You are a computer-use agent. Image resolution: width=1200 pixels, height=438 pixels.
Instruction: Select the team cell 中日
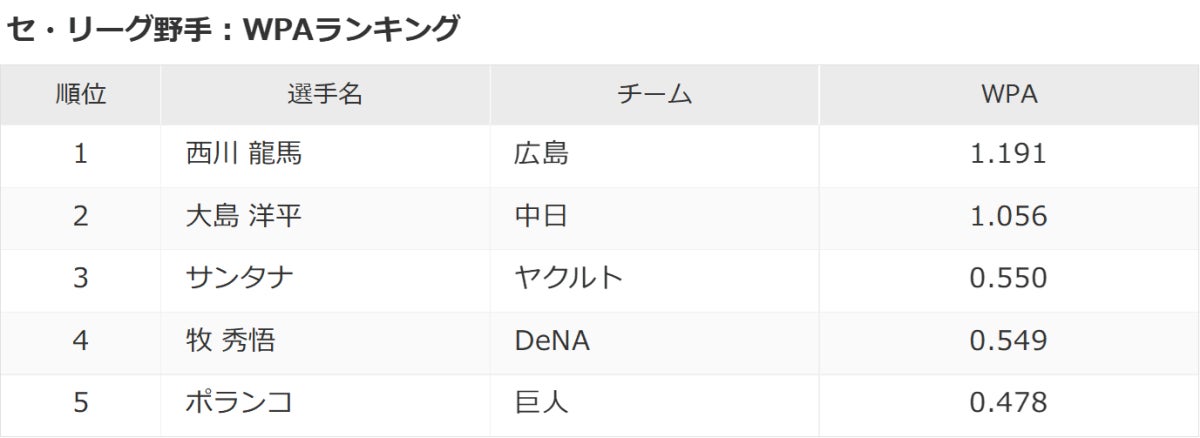pyautogui.click(x=541, y=216)
